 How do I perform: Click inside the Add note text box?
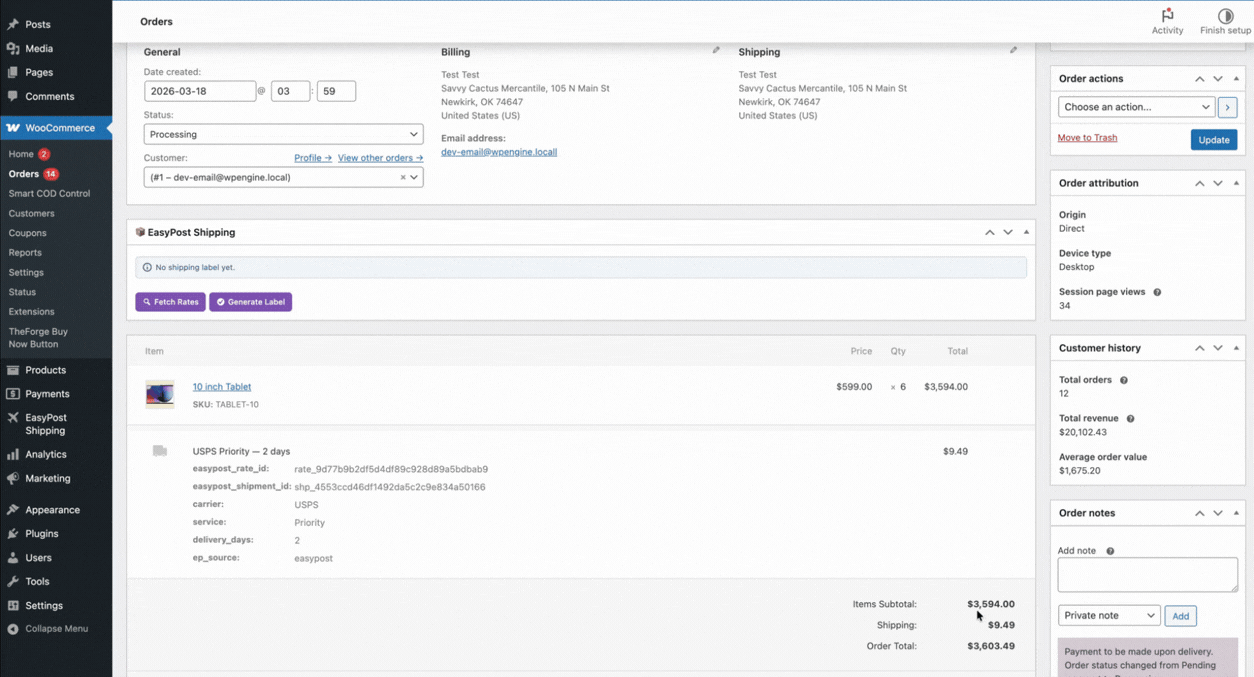tap(1146, 574)
